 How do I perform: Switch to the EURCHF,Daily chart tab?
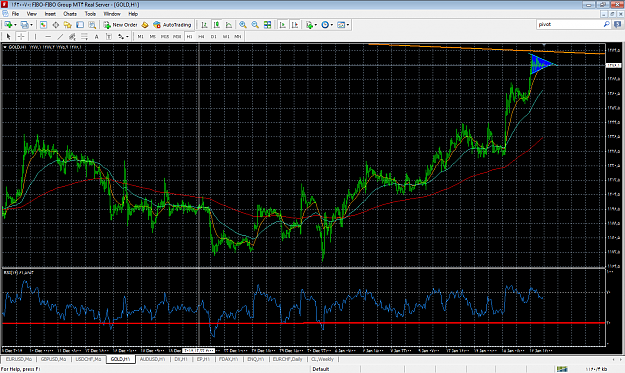(x=287, y=359)
